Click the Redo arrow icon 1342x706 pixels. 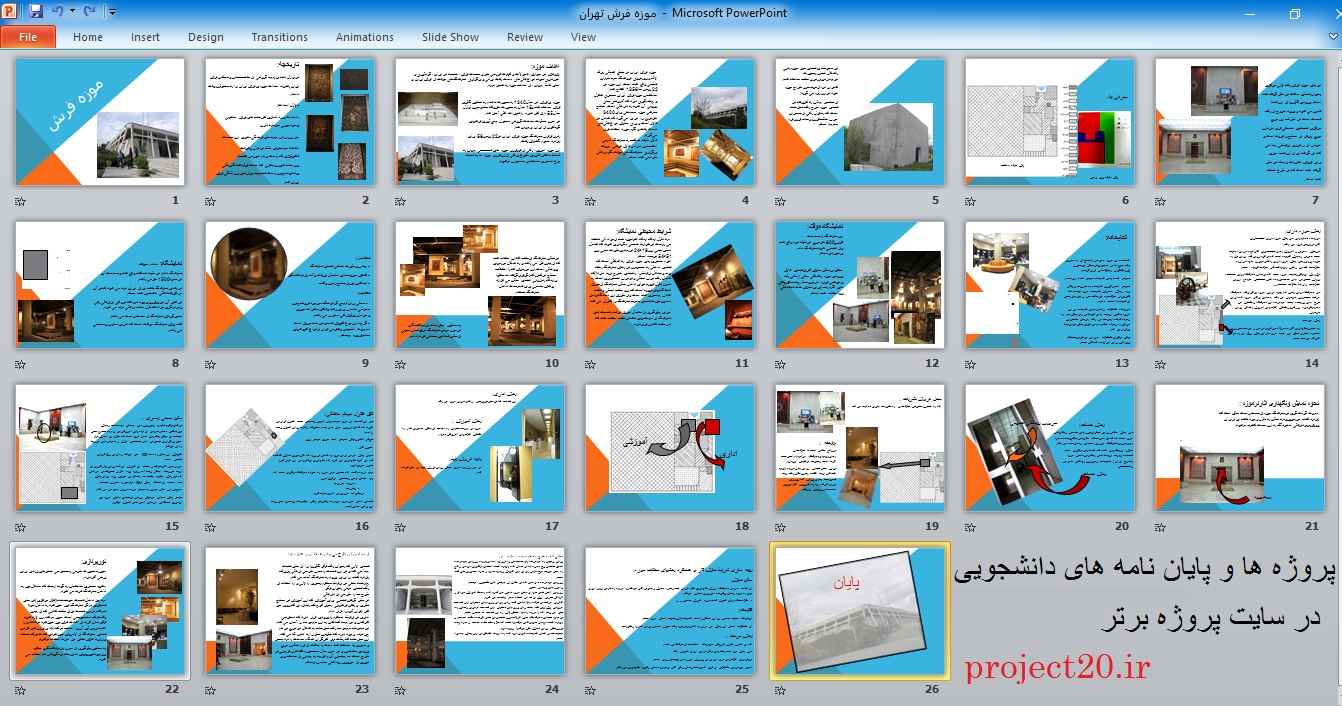pos(89,12)
